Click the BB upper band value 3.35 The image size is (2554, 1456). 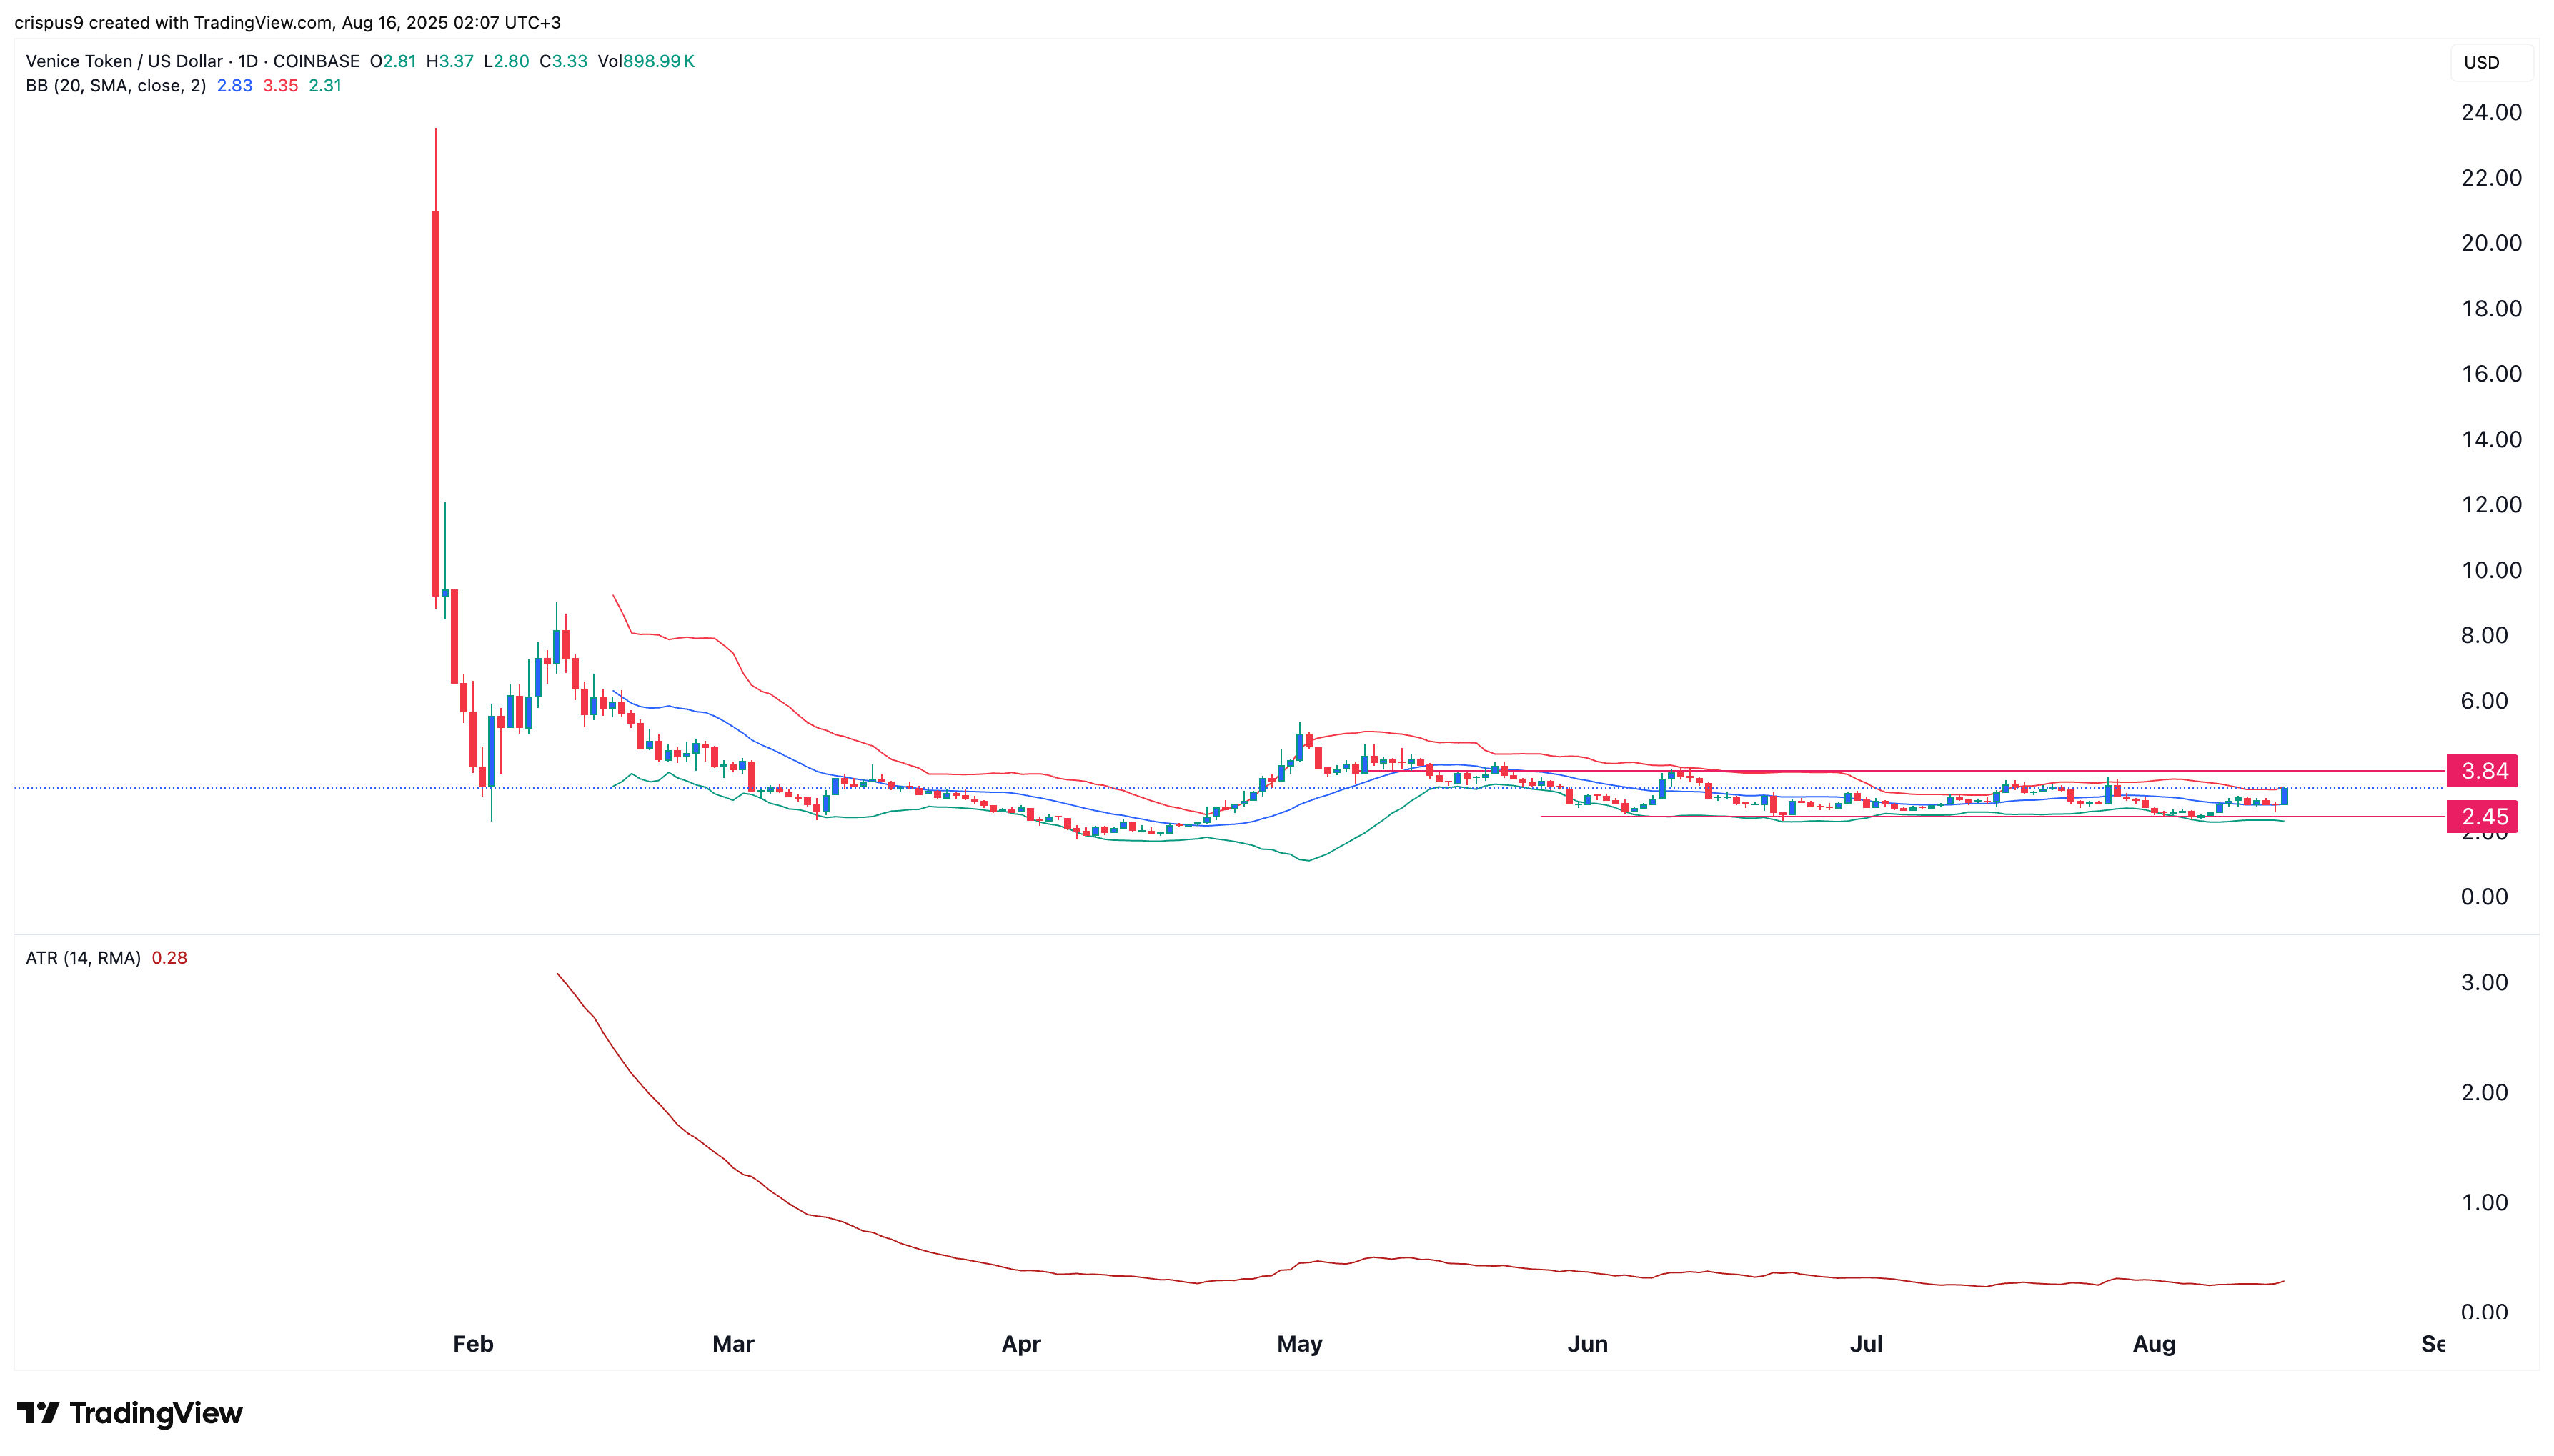coord(280,86)
